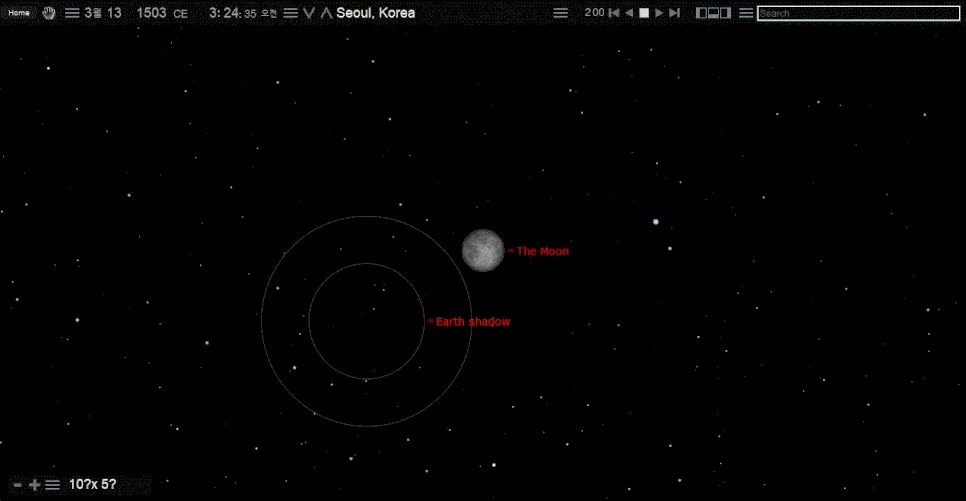Run time forward
The width and height of the screenshot is (966, 501).
pyautogui.click(x=659, y=13)
